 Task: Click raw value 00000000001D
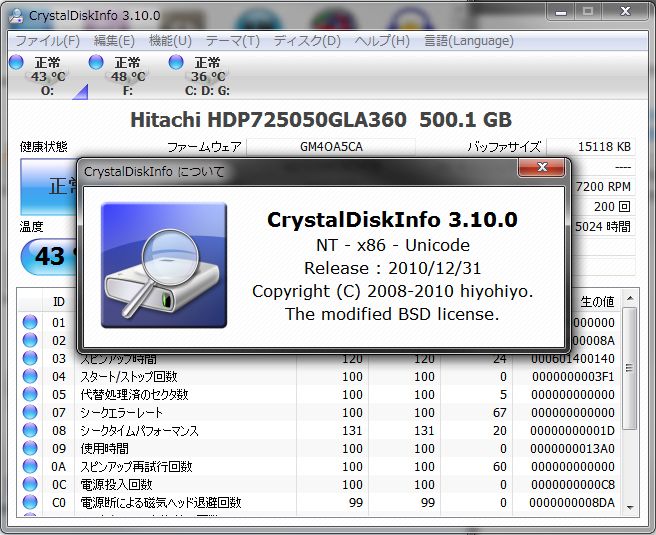coord(572,430)
